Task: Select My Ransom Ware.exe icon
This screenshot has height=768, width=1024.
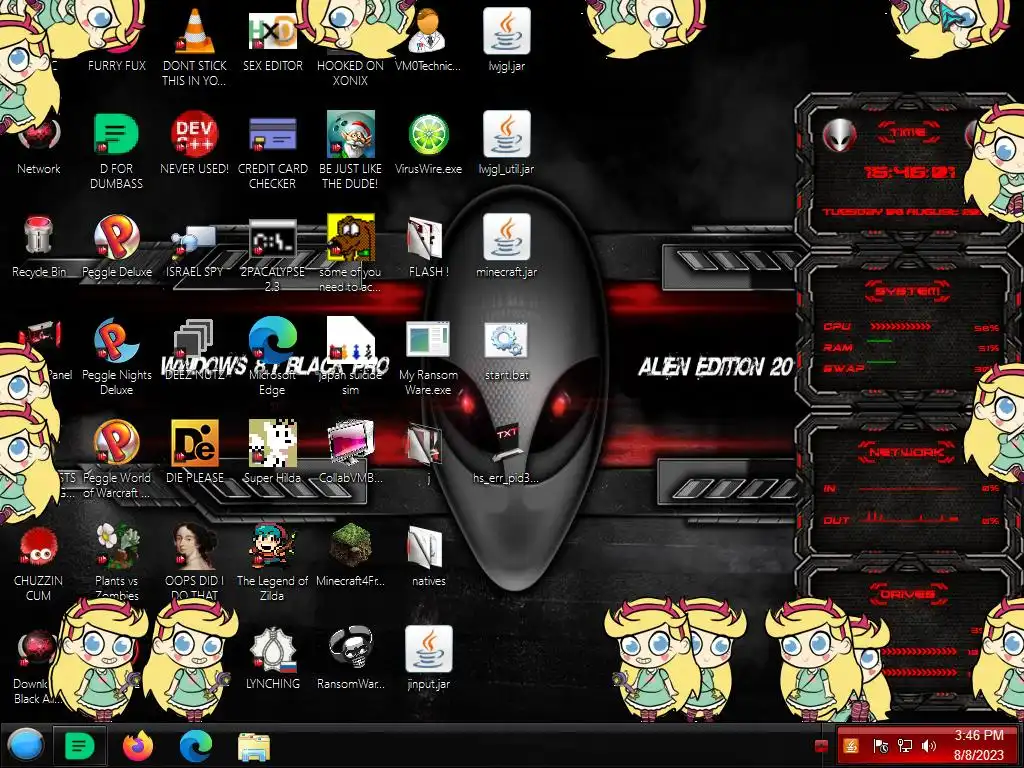Action: 428,340
